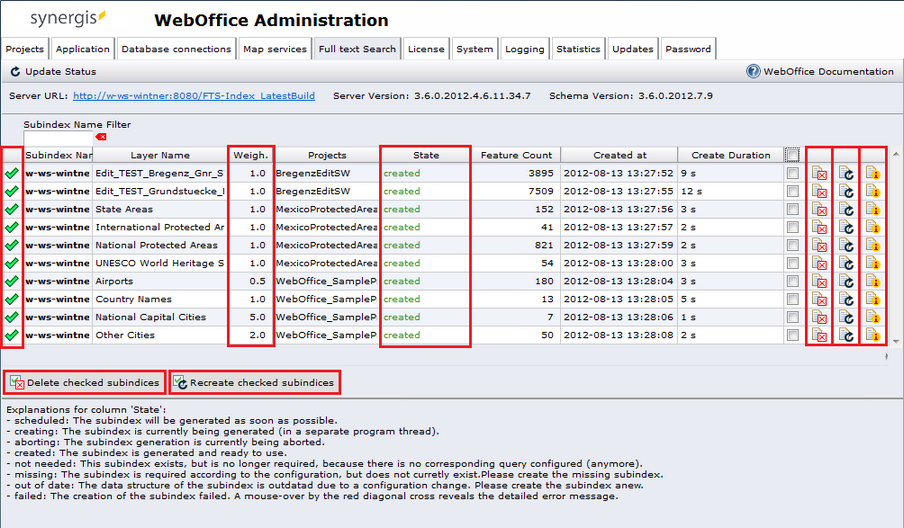Recreate the State Areas subindex
Viewport: 904px width, 528px height.
[846, 209]
